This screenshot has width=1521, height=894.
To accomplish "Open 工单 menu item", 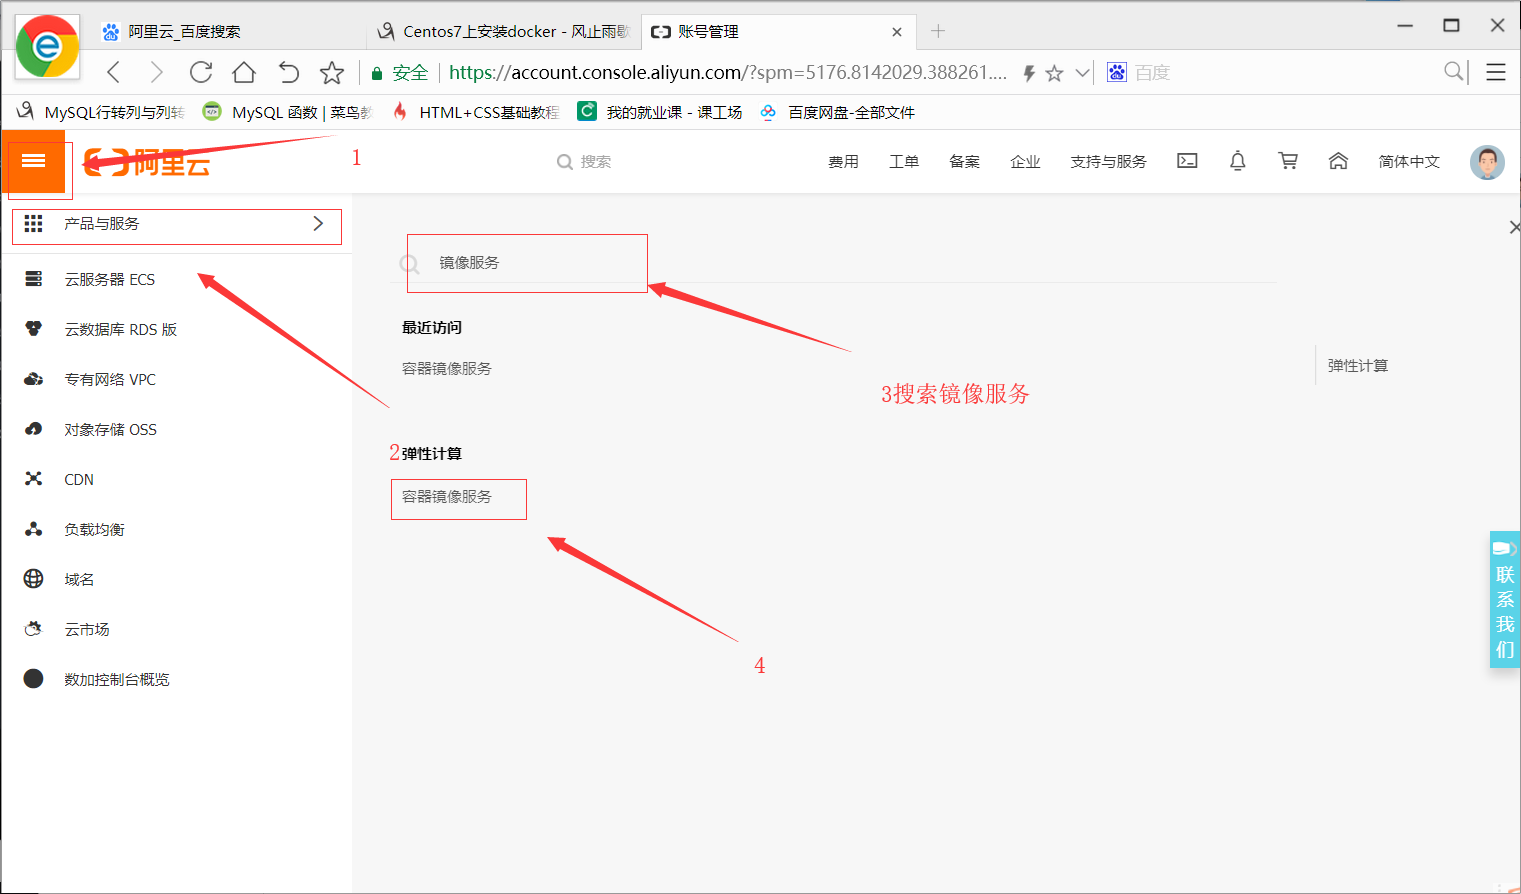I will (904, 161).
